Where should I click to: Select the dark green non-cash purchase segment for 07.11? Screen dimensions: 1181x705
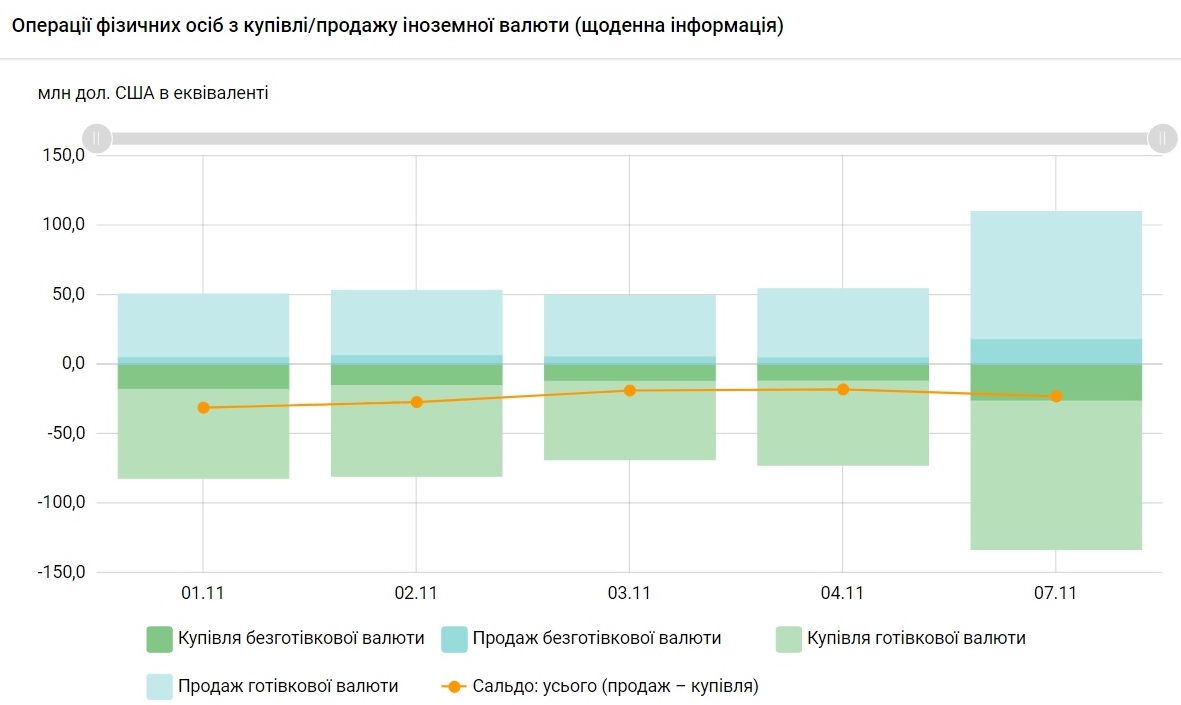[1100, 382]
